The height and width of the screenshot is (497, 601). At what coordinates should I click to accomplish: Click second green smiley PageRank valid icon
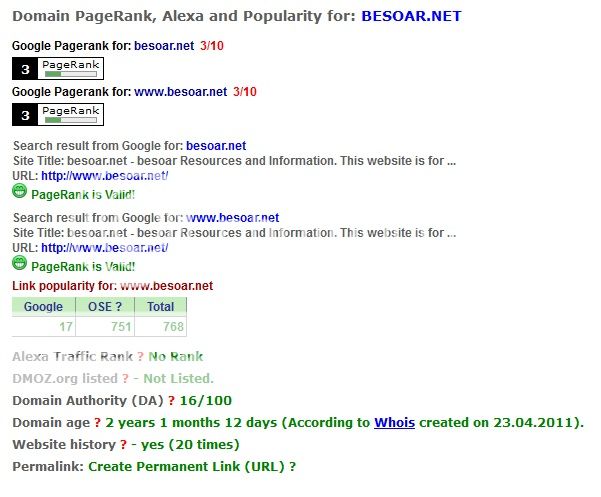pos(20,263)
